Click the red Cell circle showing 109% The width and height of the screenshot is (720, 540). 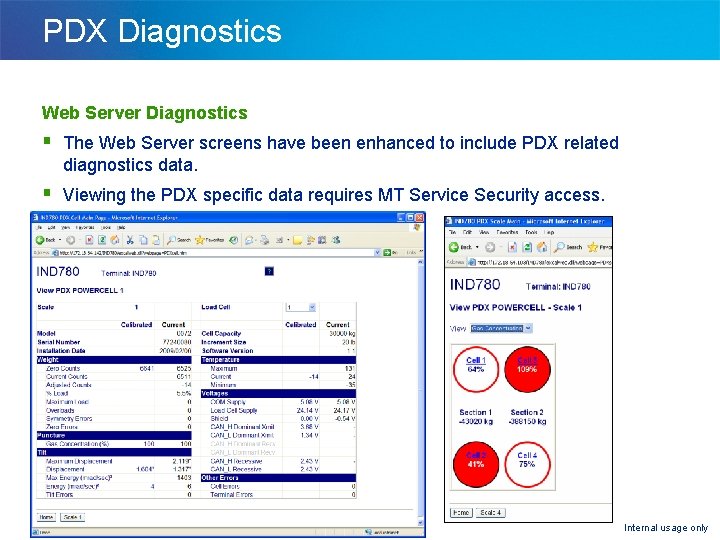pos(527,369)
